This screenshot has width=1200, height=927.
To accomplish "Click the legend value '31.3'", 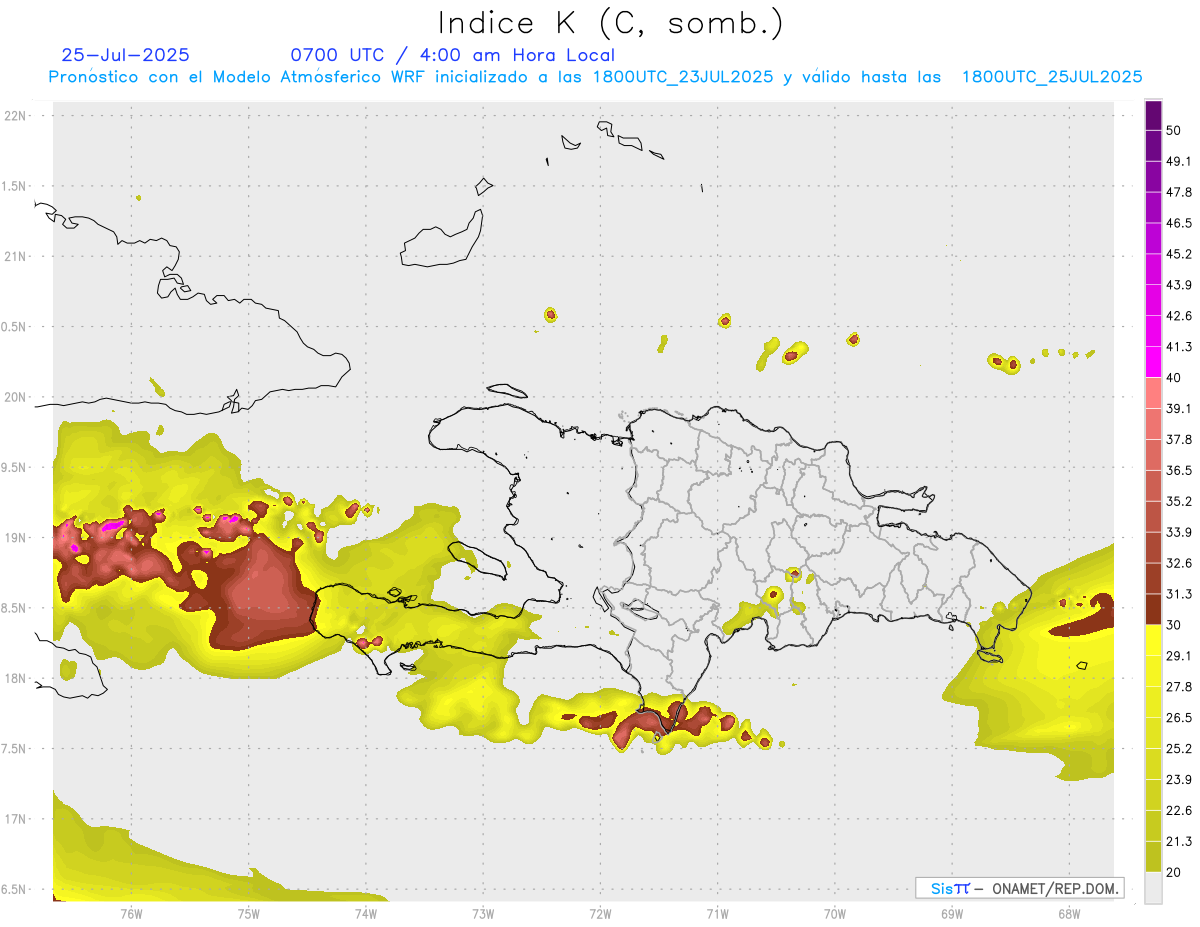I will [x=1179, y=594].
